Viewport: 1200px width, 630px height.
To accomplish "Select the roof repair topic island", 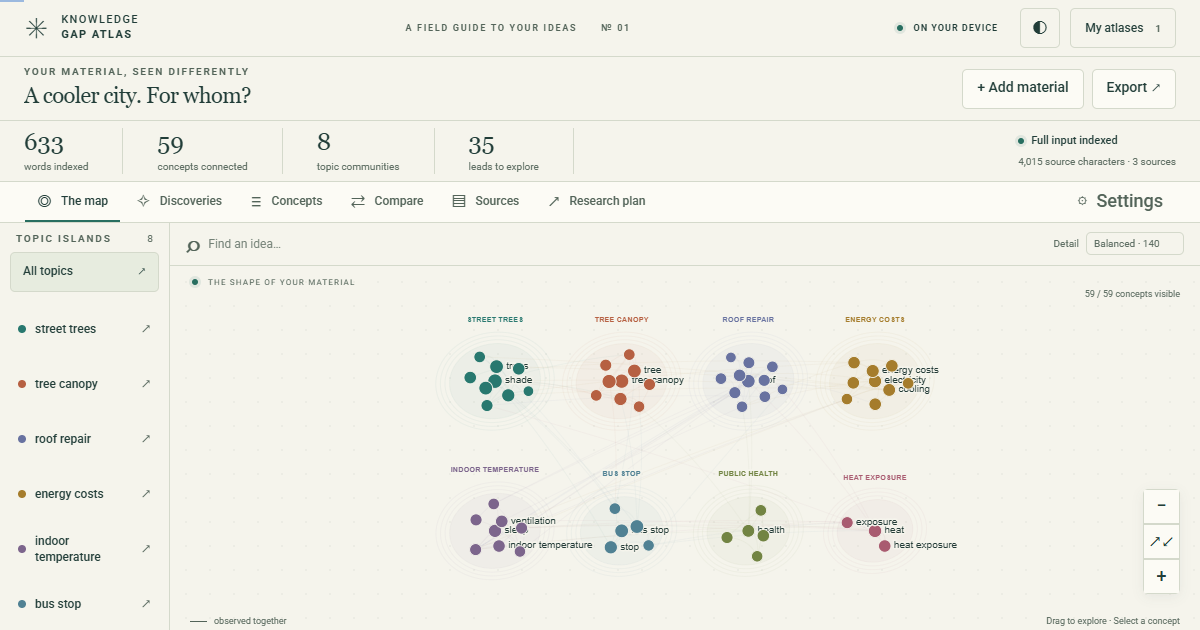I will click(84, 439).
